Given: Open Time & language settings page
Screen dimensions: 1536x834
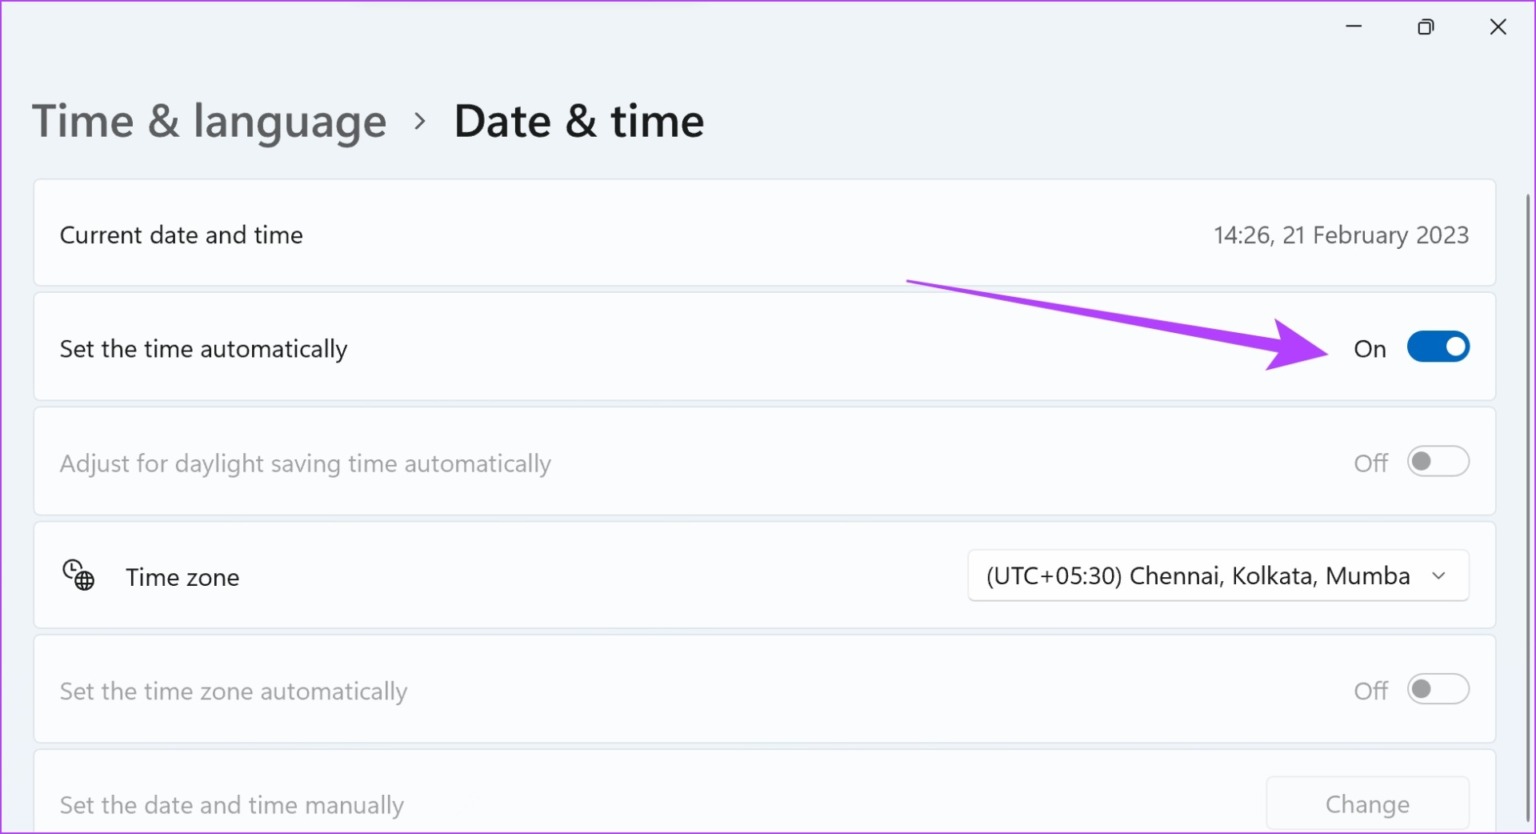Looking at the screenshot, I should [209, 120].
